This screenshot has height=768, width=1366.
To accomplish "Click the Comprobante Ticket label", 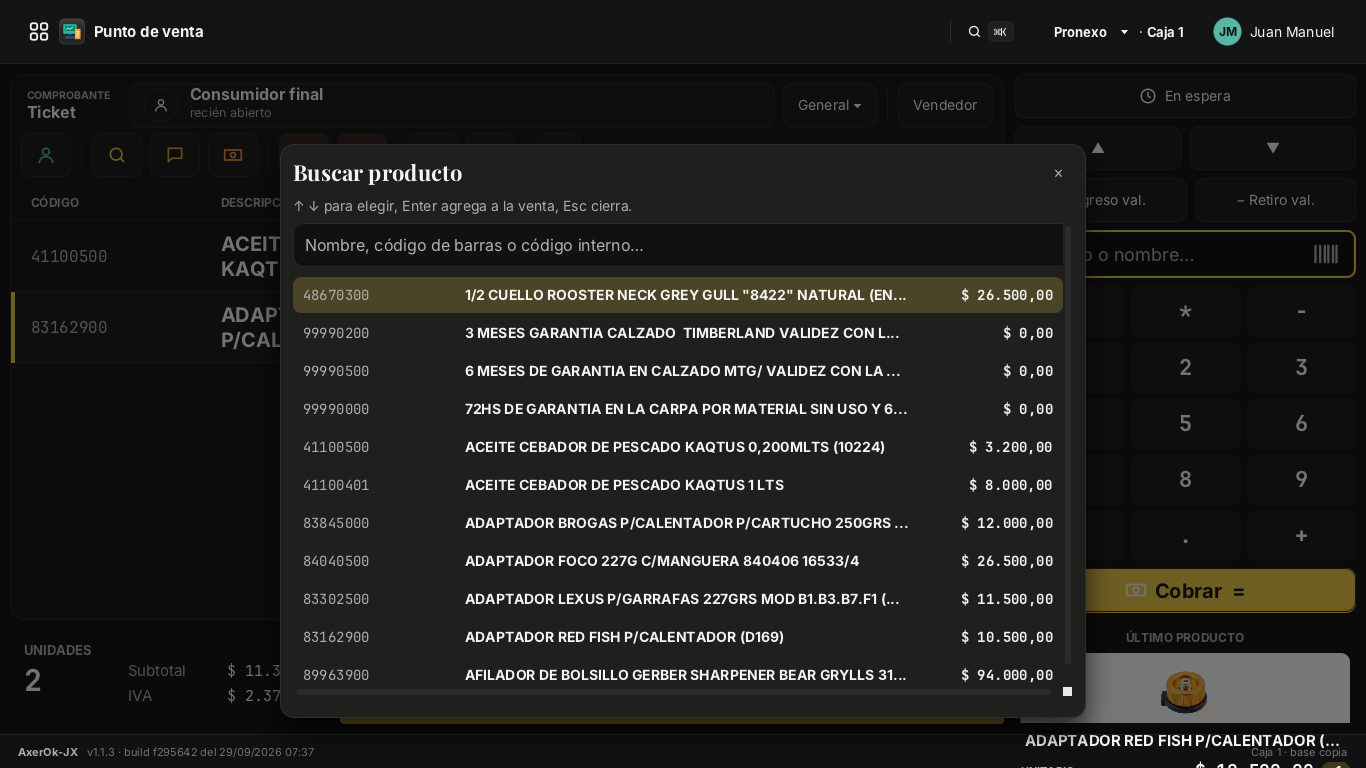I will pyautogui.click(x=68, y=105).
